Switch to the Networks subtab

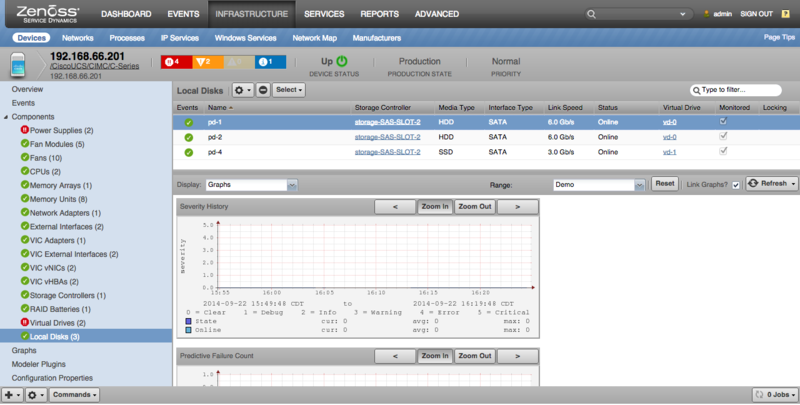pyautogui.click(x=78, y=38)
